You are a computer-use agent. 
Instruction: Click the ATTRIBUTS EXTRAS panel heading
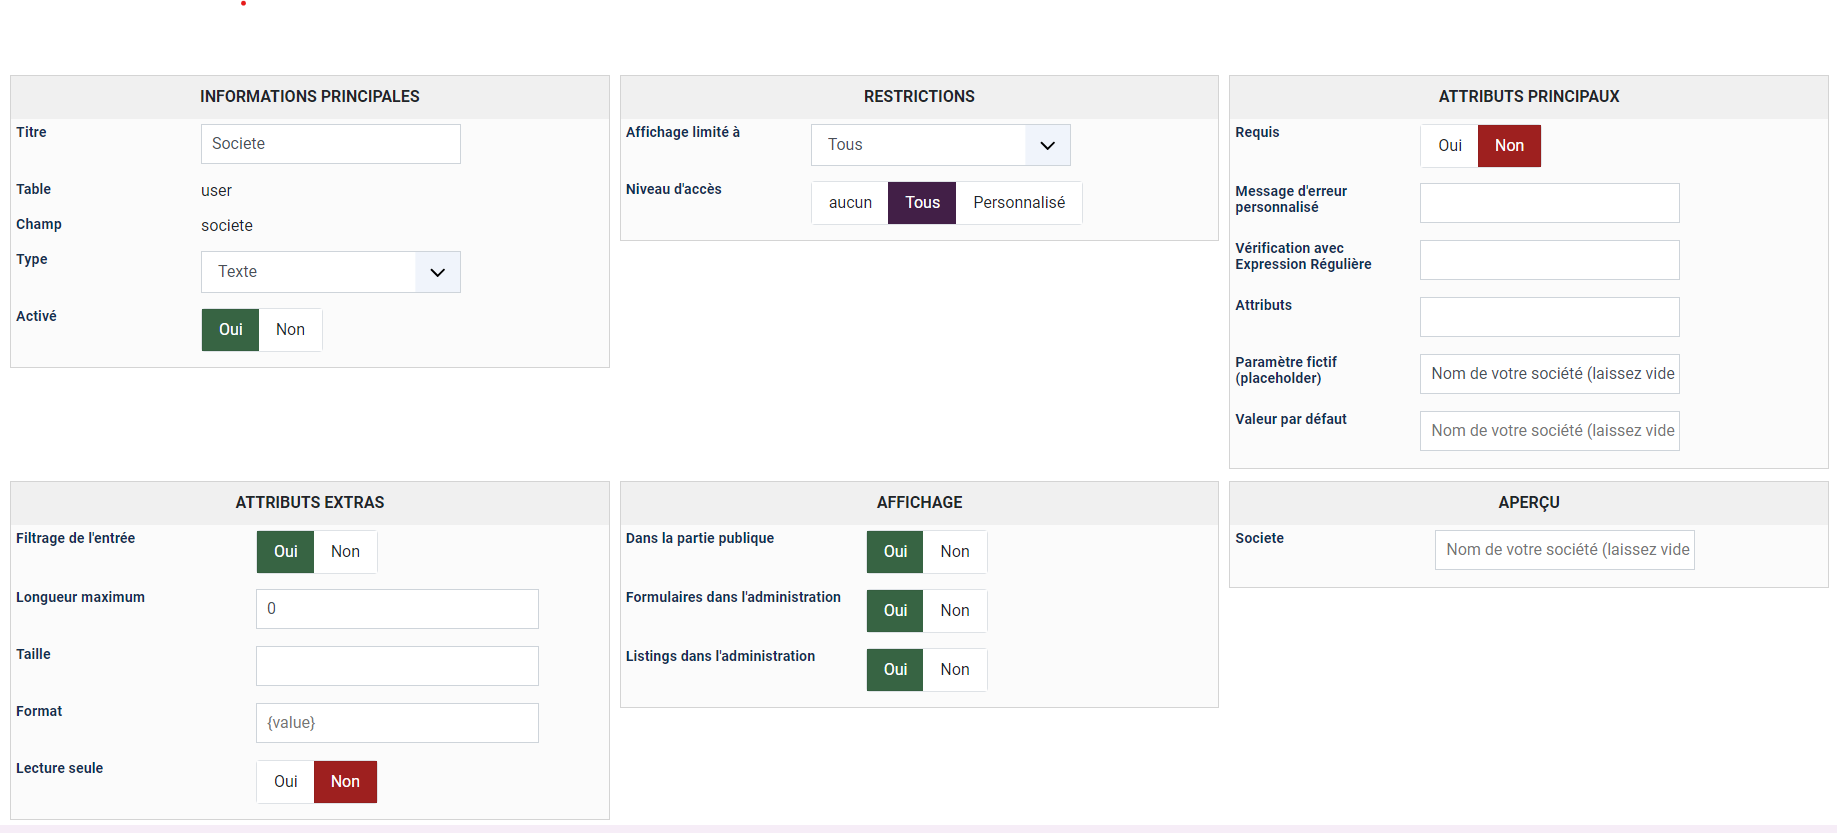310,503
